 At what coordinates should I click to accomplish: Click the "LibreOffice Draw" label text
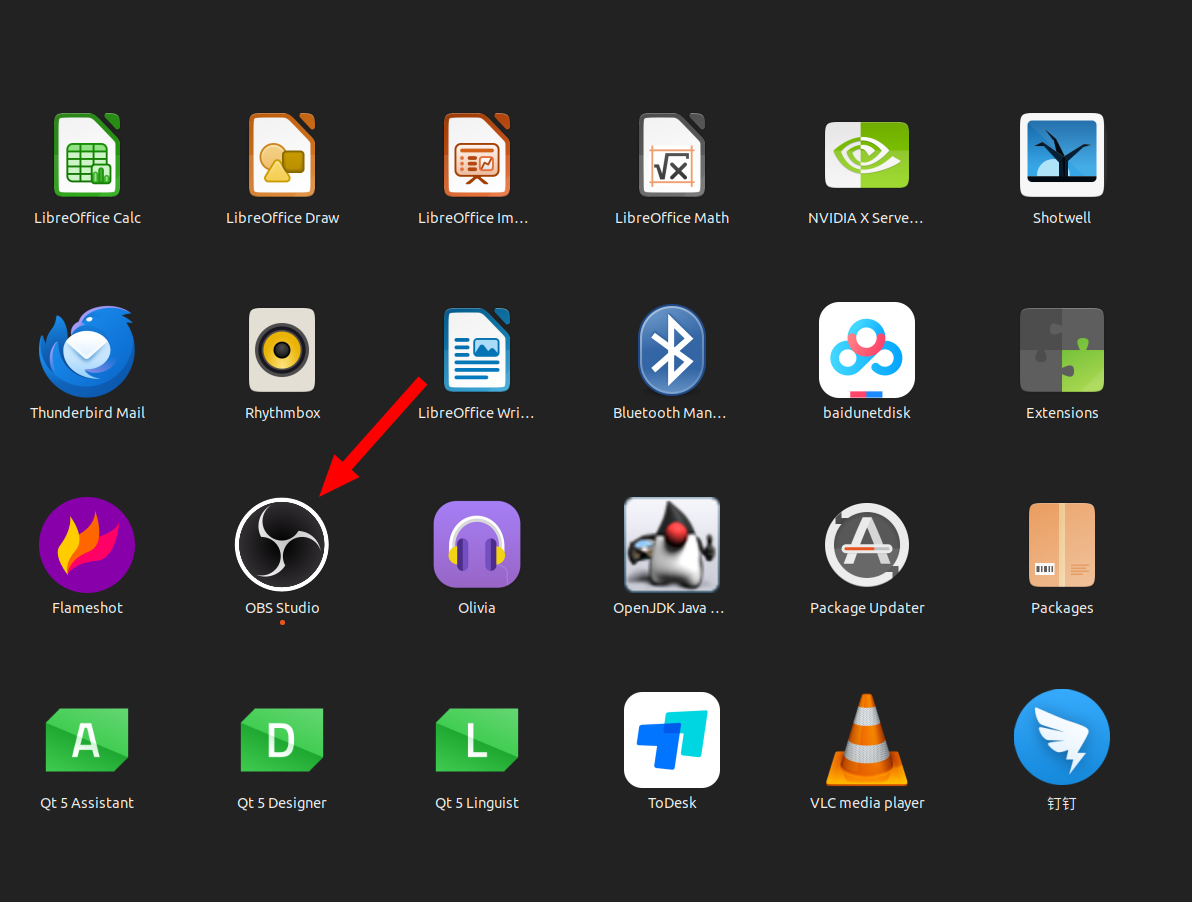click(282, 218)
